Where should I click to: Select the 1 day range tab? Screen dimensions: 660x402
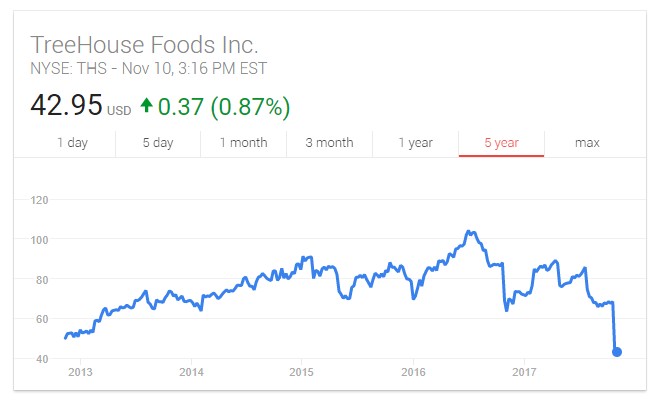72,143
